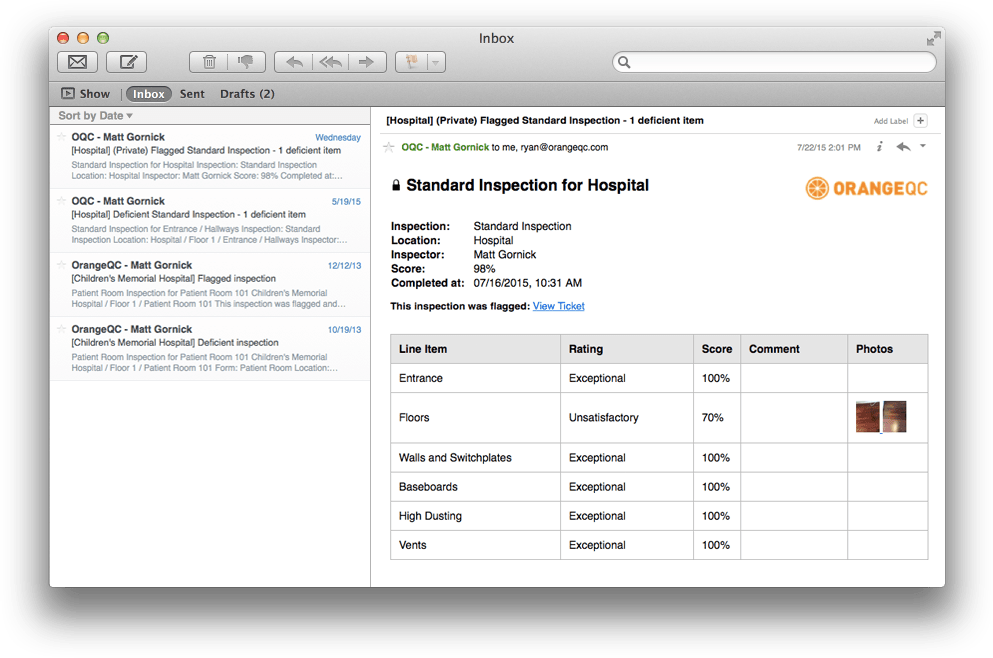
Task: Click Unsatisfactory rating cell
Action: click(626, 417)
